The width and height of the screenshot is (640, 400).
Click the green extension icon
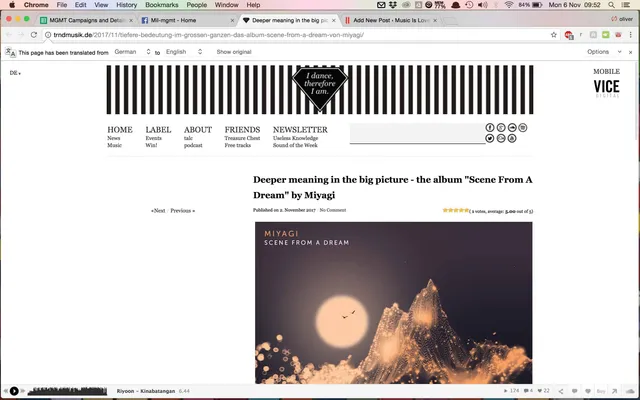(x=606, y=35)
